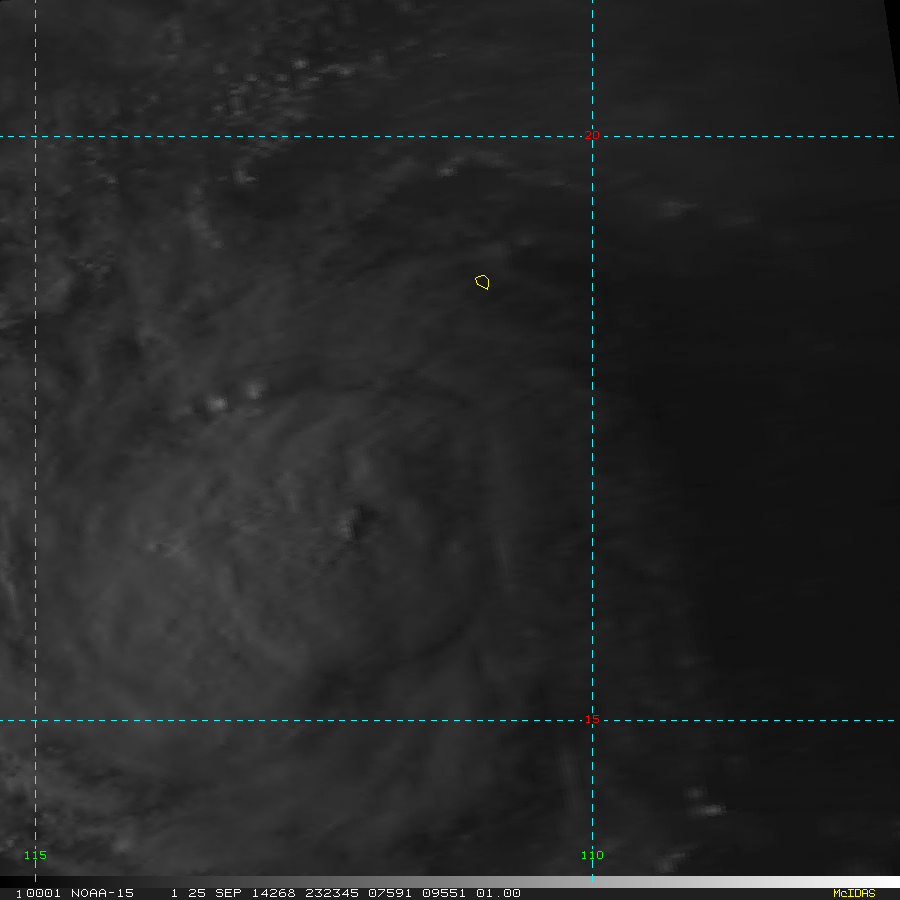
Task: Click the yellow 1 at footer start
Action: [x=18, y=893]
